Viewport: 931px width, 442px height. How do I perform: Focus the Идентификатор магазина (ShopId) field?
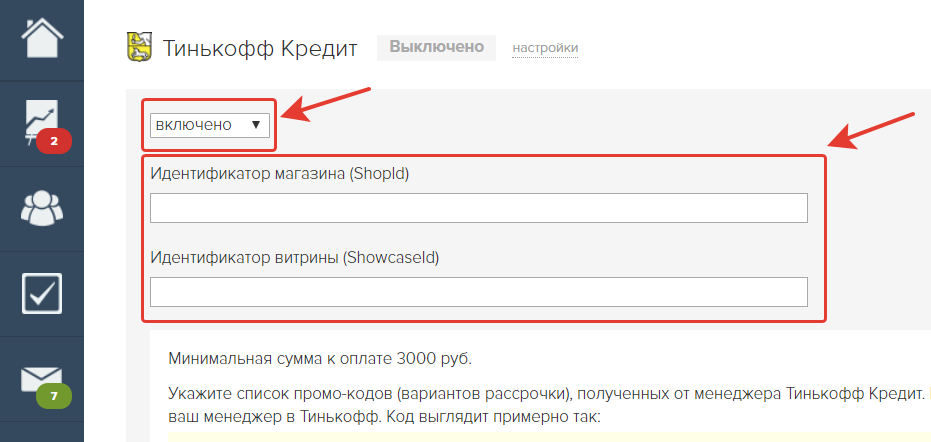(479, 208)
